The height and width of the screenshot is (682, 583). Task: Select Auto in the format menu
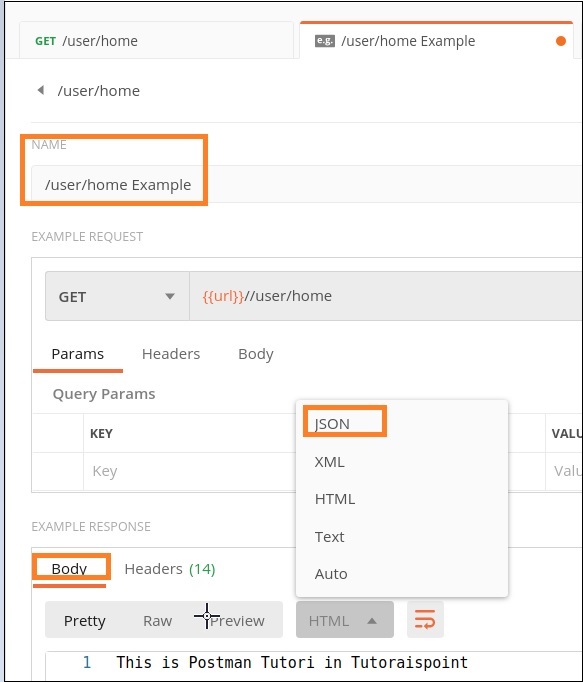click(x=331, y=574)
